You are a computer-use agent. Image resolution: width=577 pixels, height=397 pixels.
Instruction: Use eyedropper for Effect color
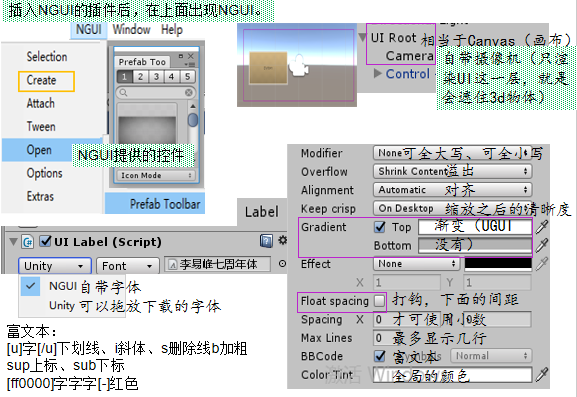(x=542, y=264)
